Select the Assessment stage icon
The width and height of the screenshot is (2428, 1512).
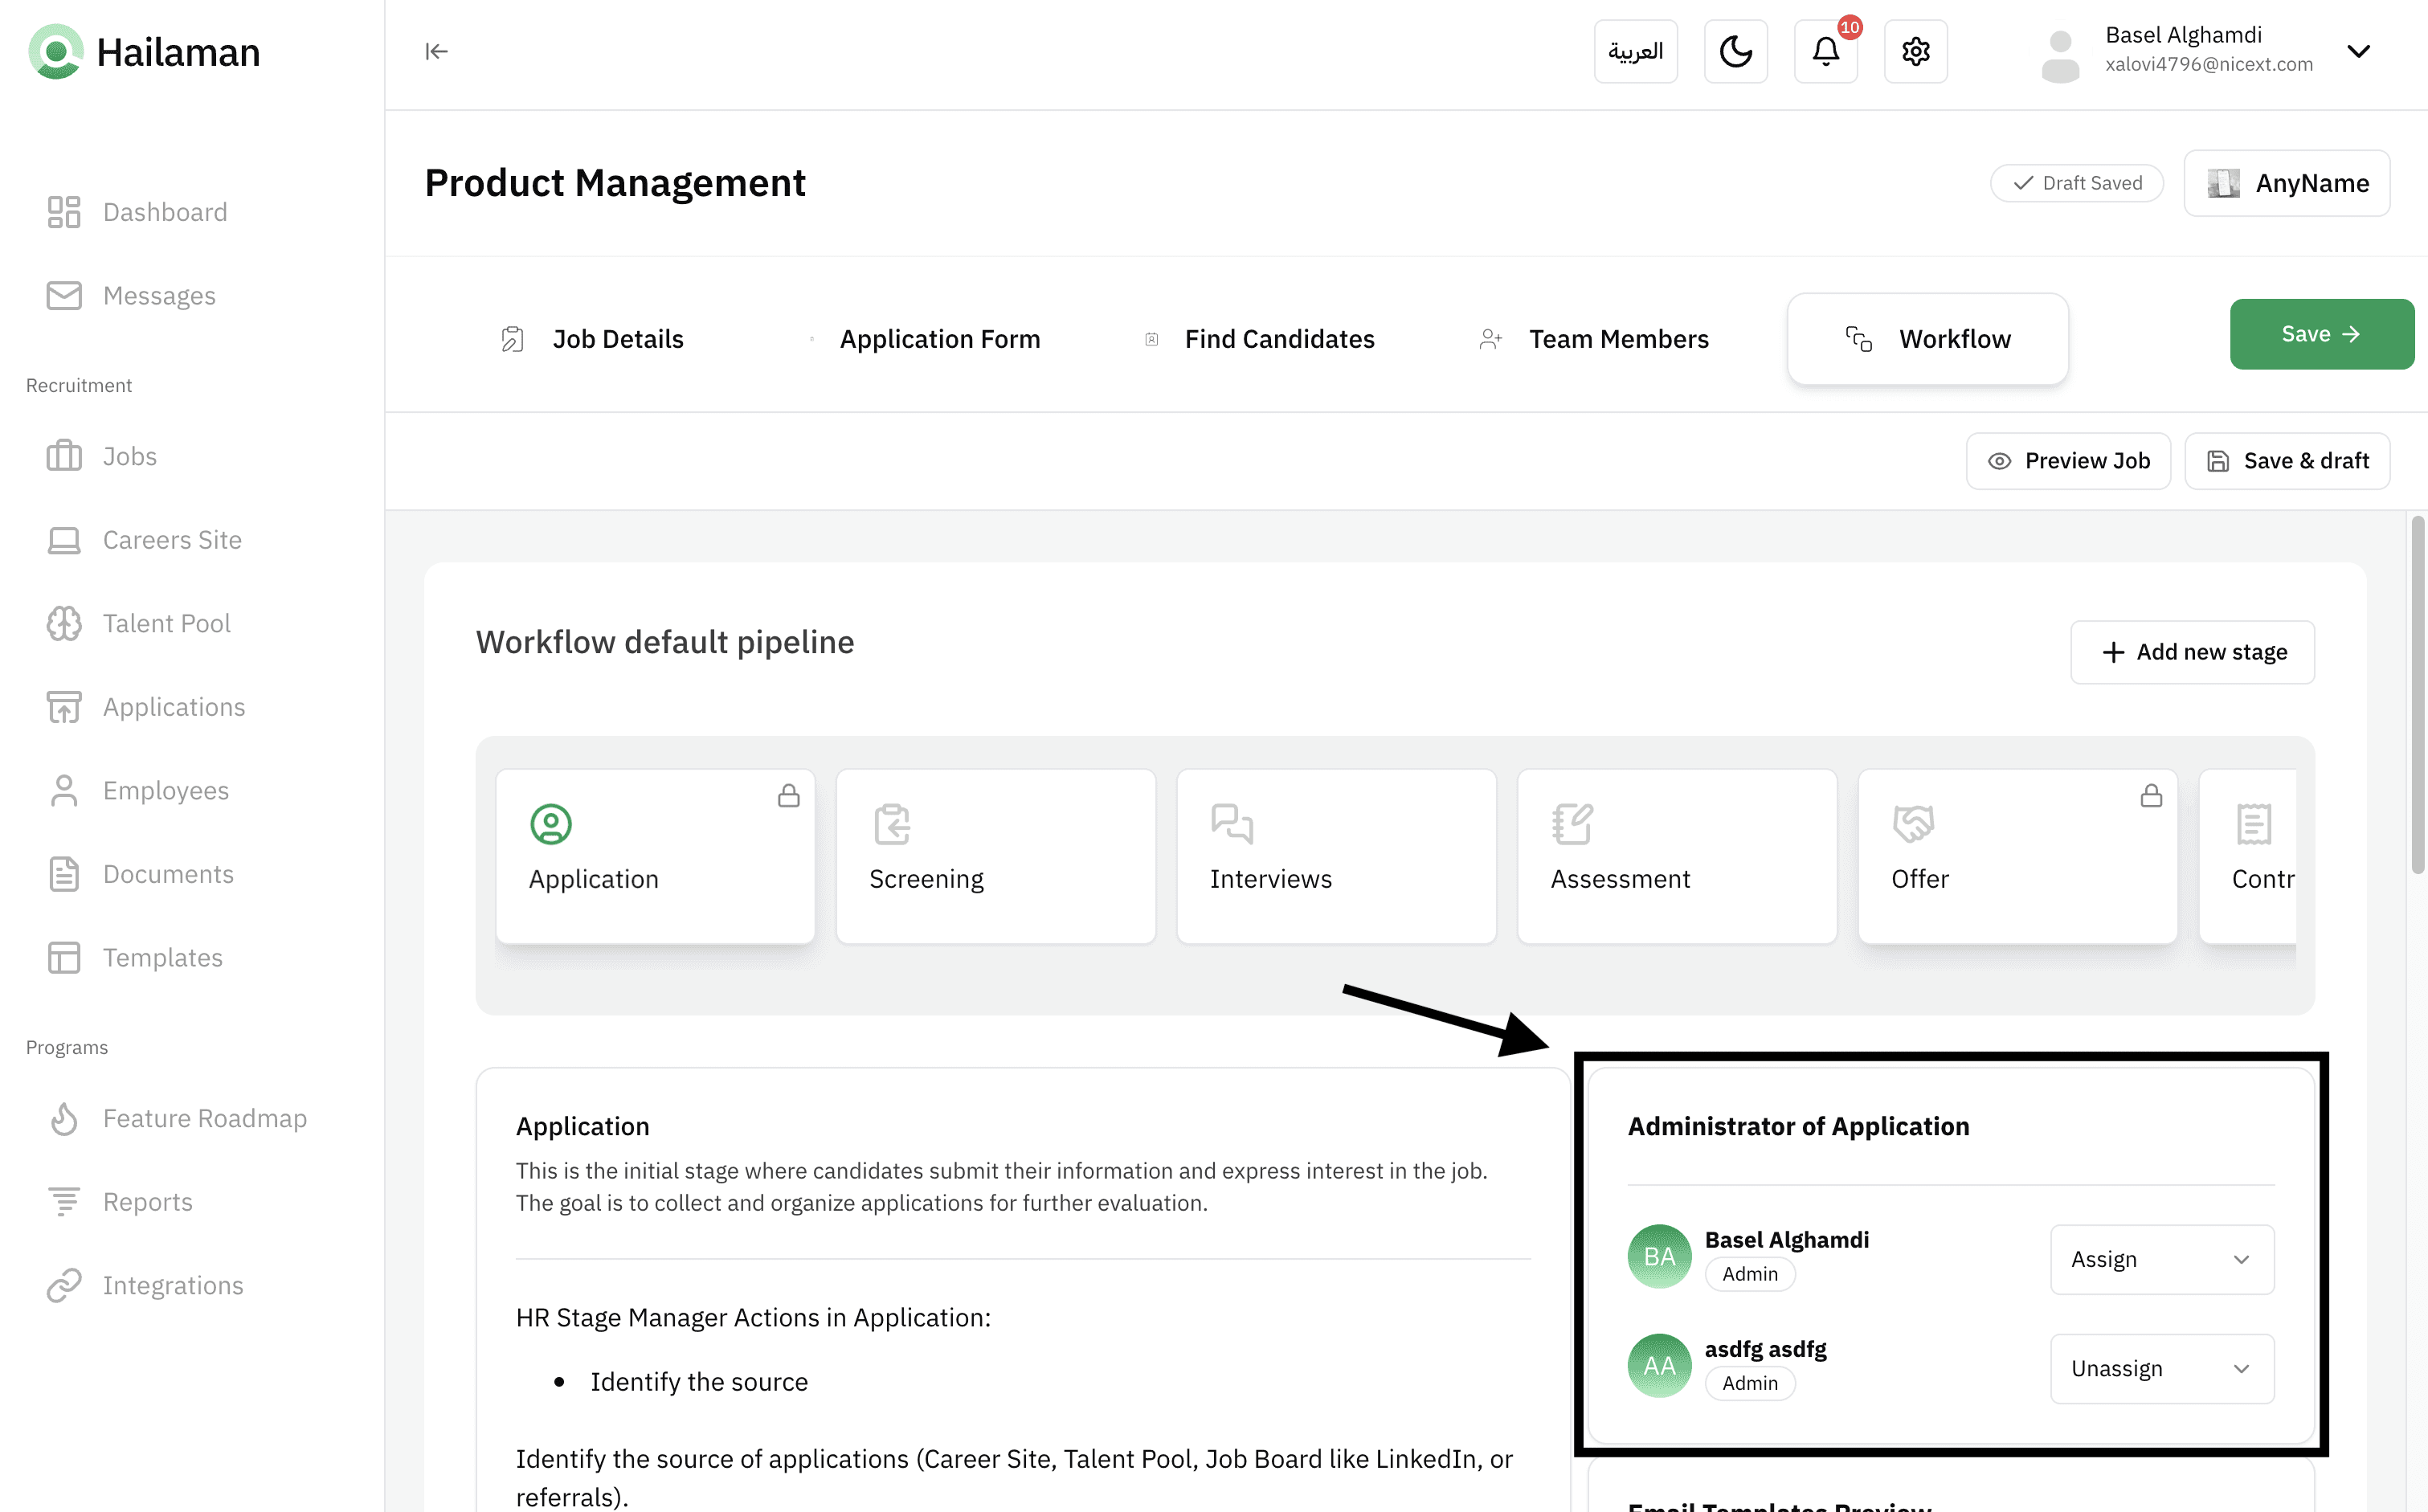tap(1572, 824)
